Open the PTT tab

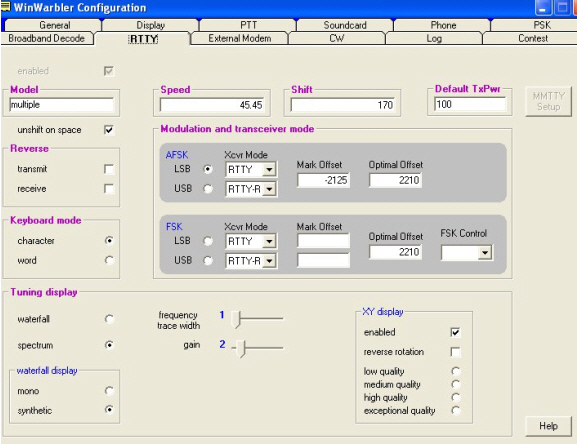(248, 25)
